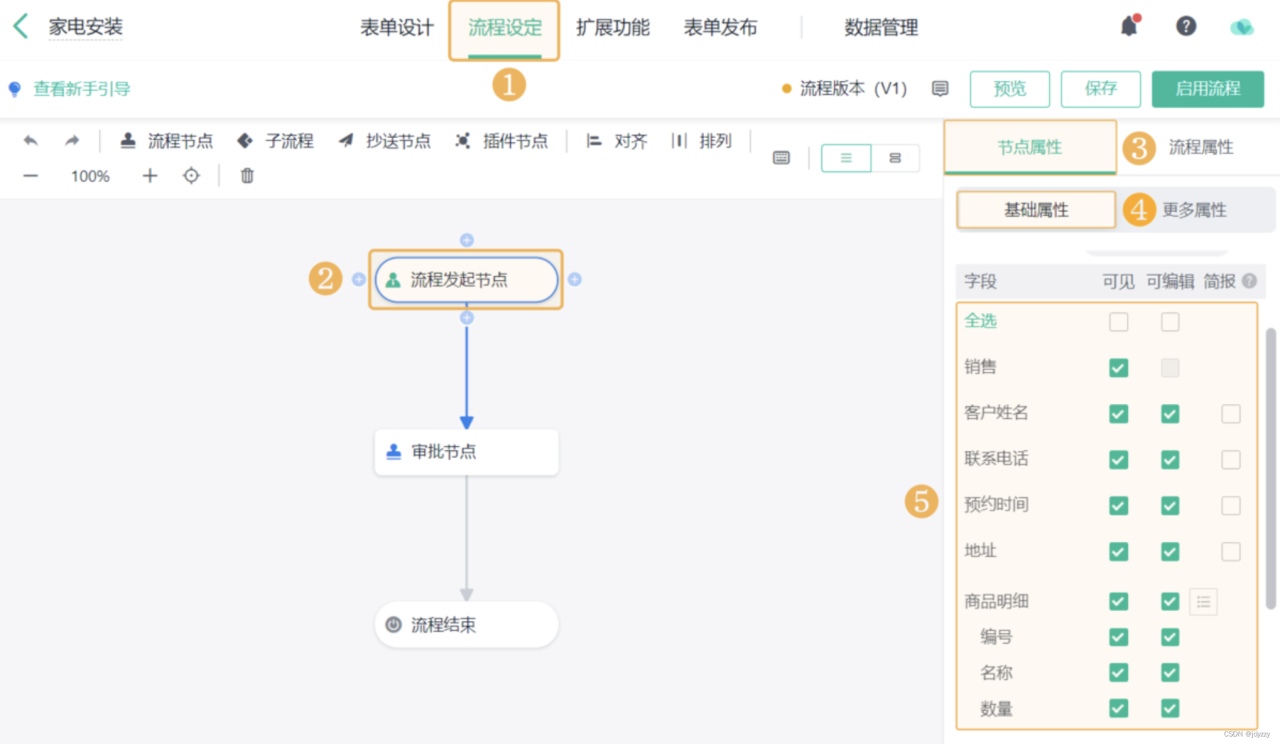Click the plus handle above 流程发起节点
The image size is (1280, 744).
[466, 240]
